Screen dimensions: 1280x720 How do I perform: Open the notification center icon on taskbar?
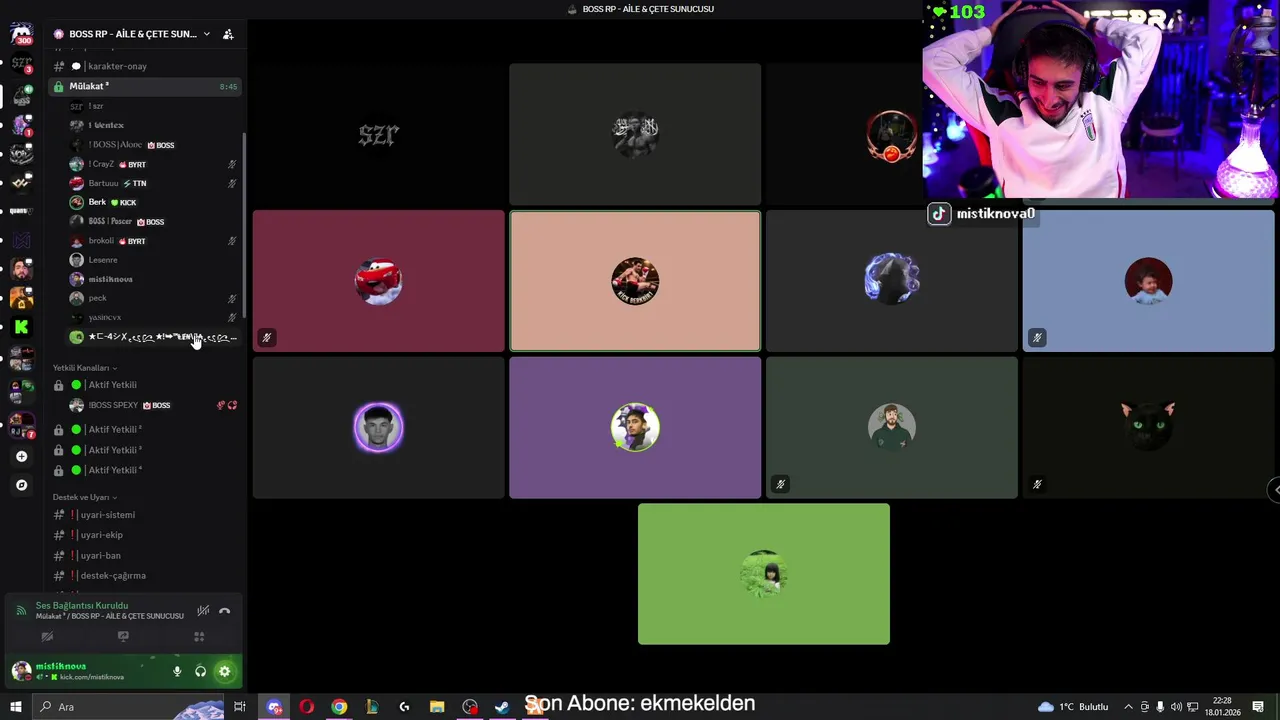tap(1258, 707)
